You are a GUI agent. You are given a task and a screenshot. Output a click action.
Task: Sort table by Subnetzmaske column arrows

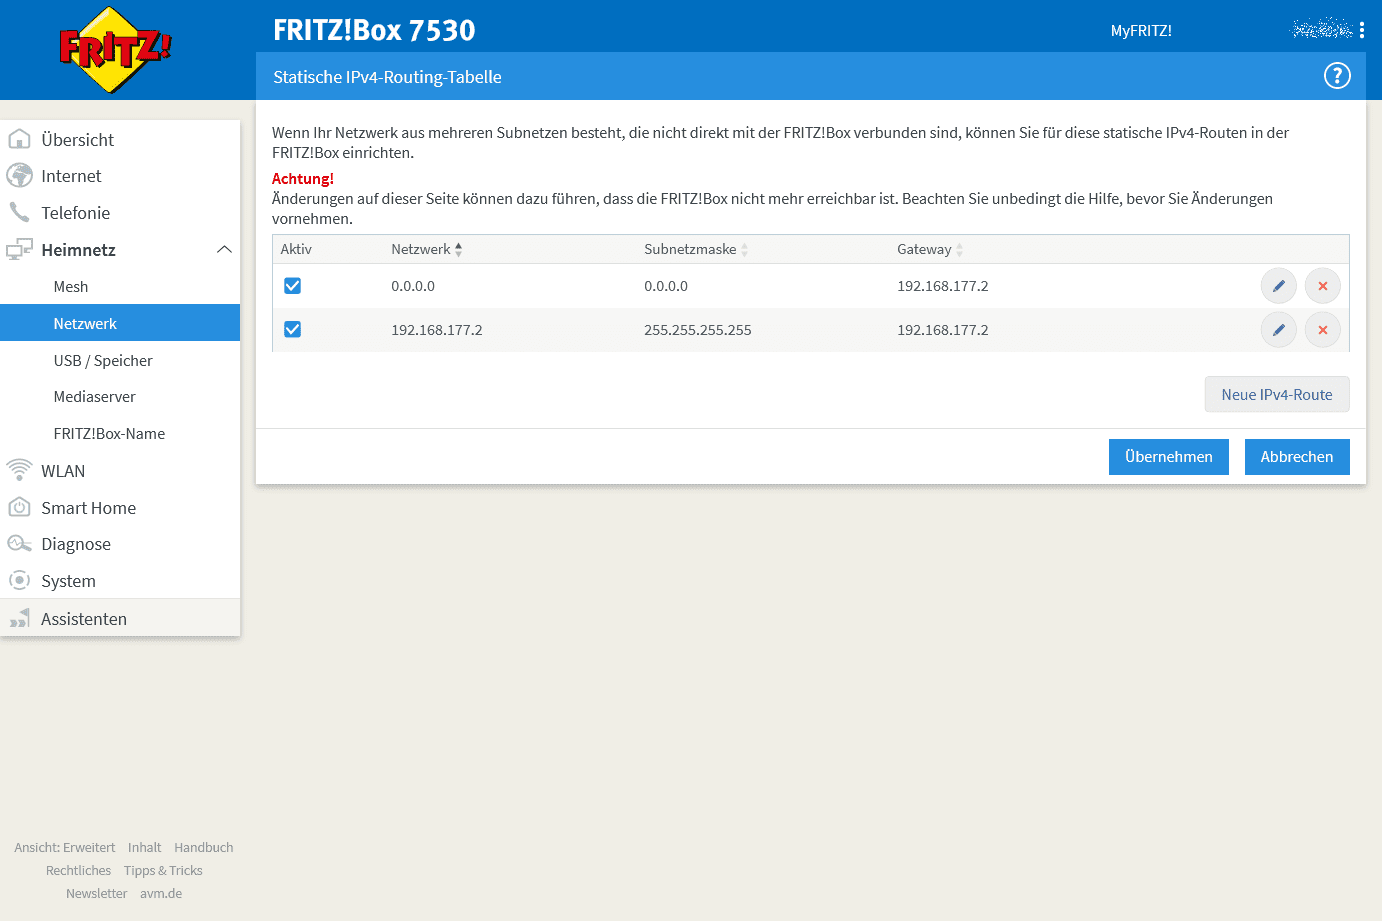[x=744, y=249]
